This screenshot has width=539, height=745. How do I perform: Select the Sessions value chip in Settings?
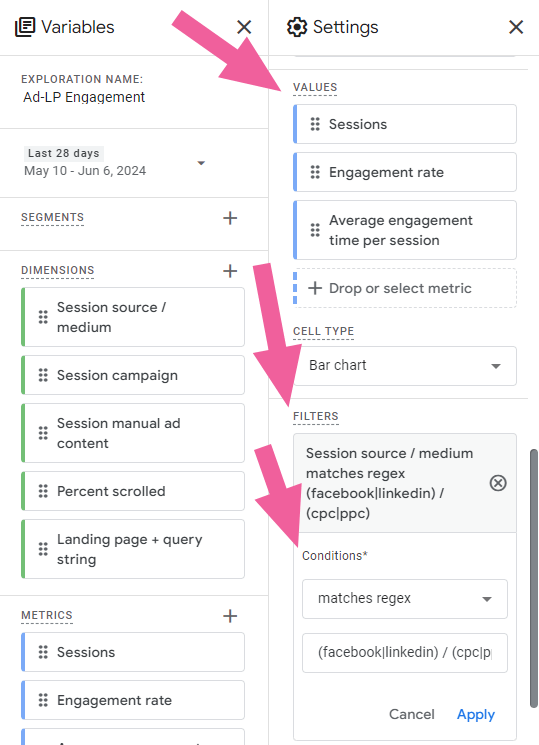coord(405,124)
